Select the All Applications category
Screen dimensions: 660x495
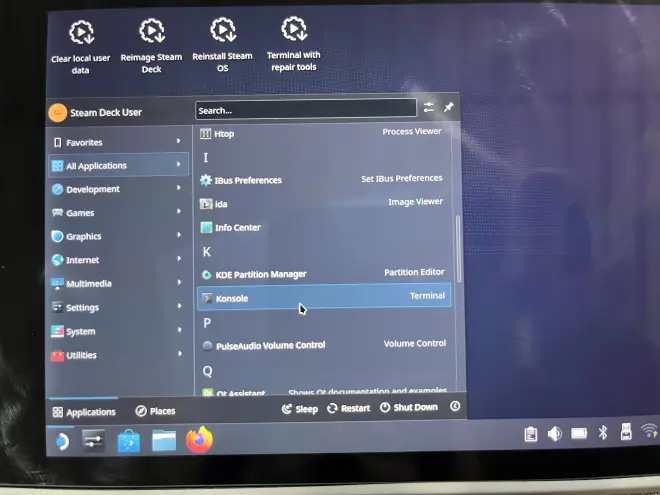coord(119,165)
